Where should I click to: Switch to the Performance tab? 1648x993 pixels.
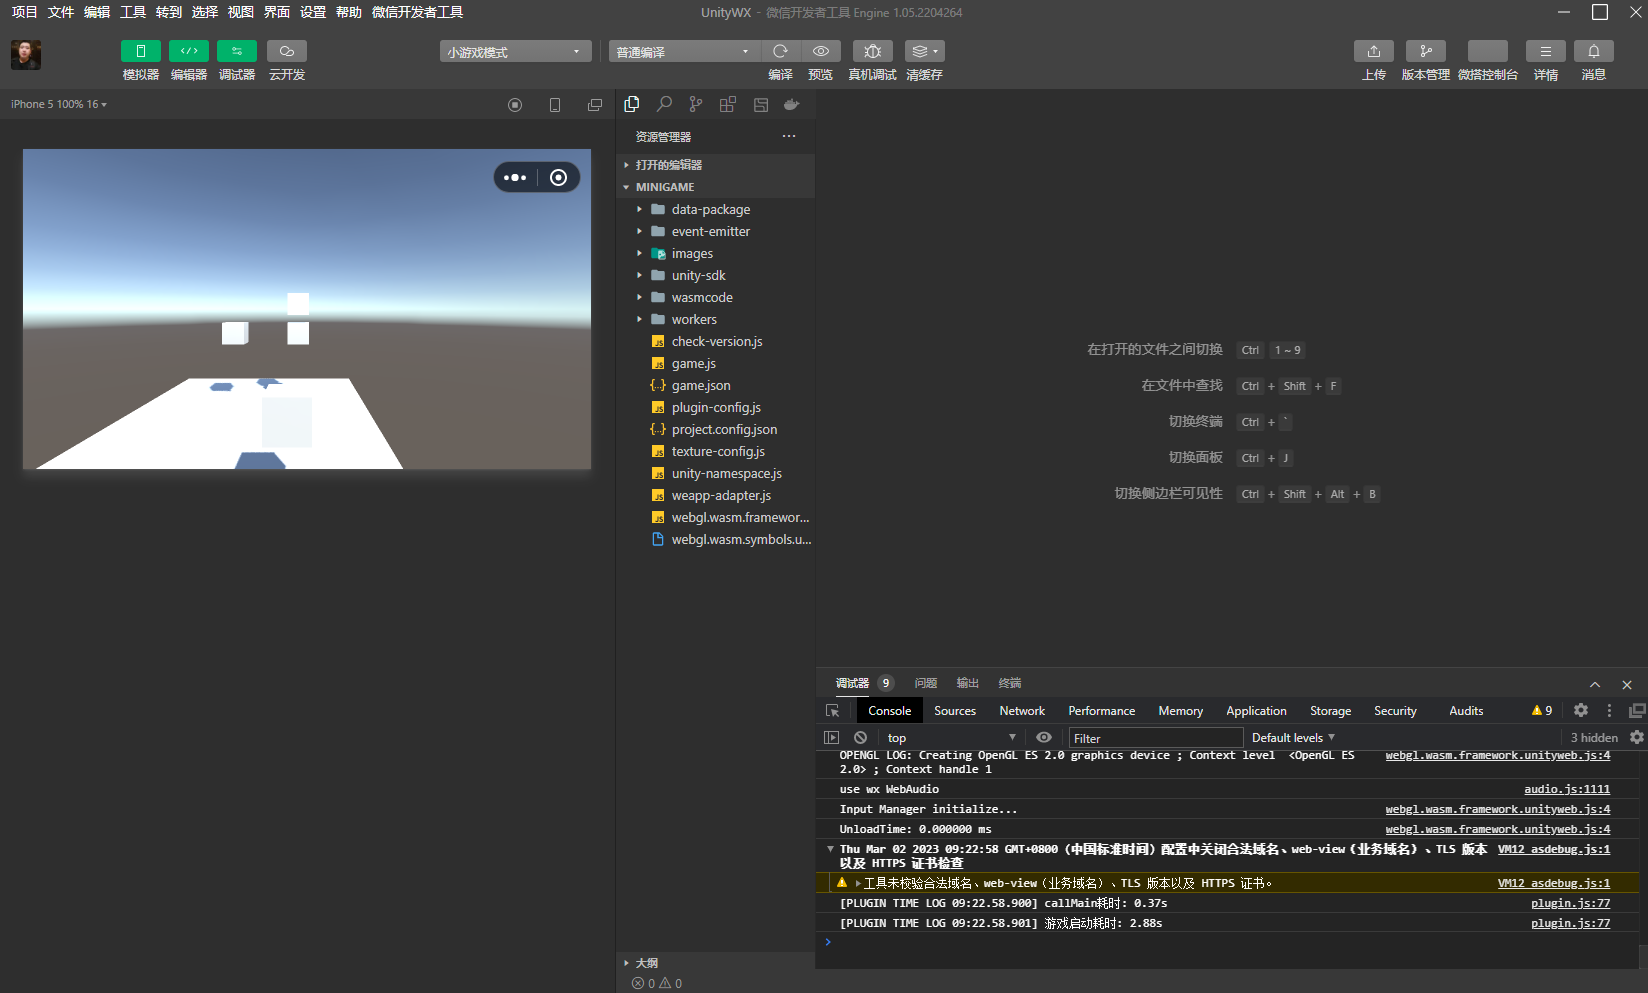coord(1102,711)
